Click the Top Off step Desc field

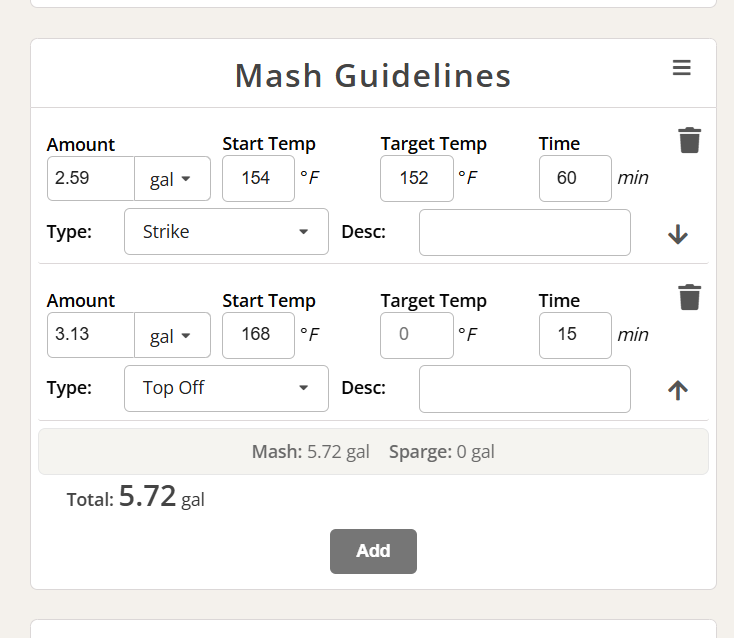(x=525, y=389)
